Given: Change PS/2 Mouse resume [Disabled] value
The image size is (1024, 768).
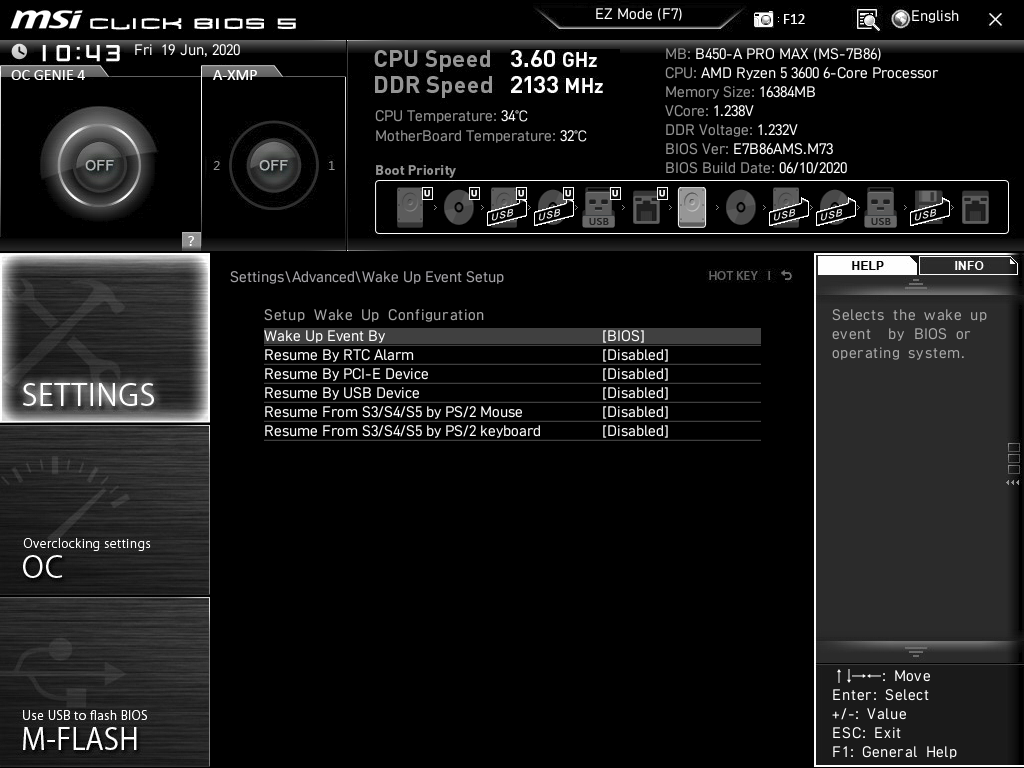Looking at the screenshot, I should 635,411.
